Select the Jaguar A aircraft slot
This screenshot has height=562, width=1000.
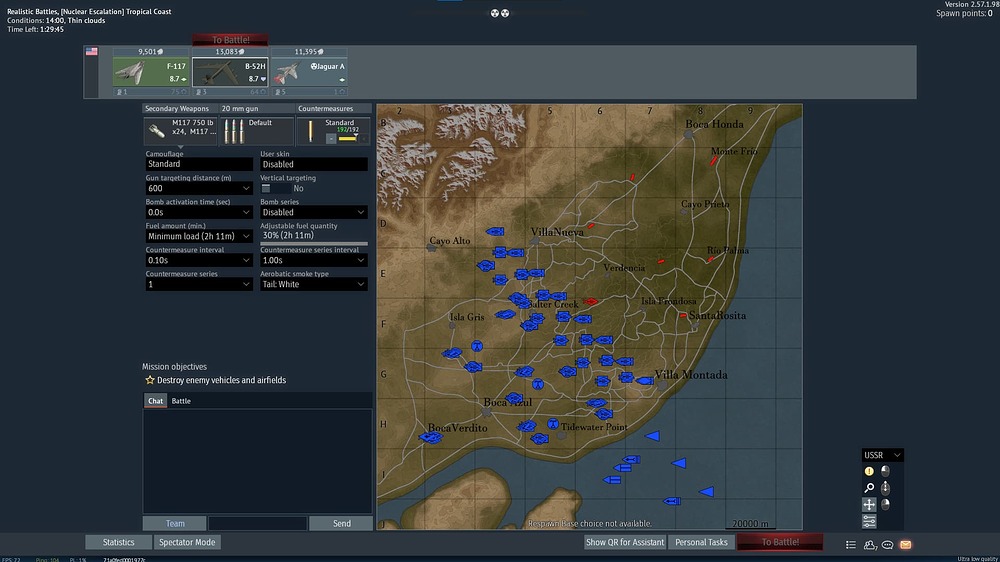pos(309,72)
